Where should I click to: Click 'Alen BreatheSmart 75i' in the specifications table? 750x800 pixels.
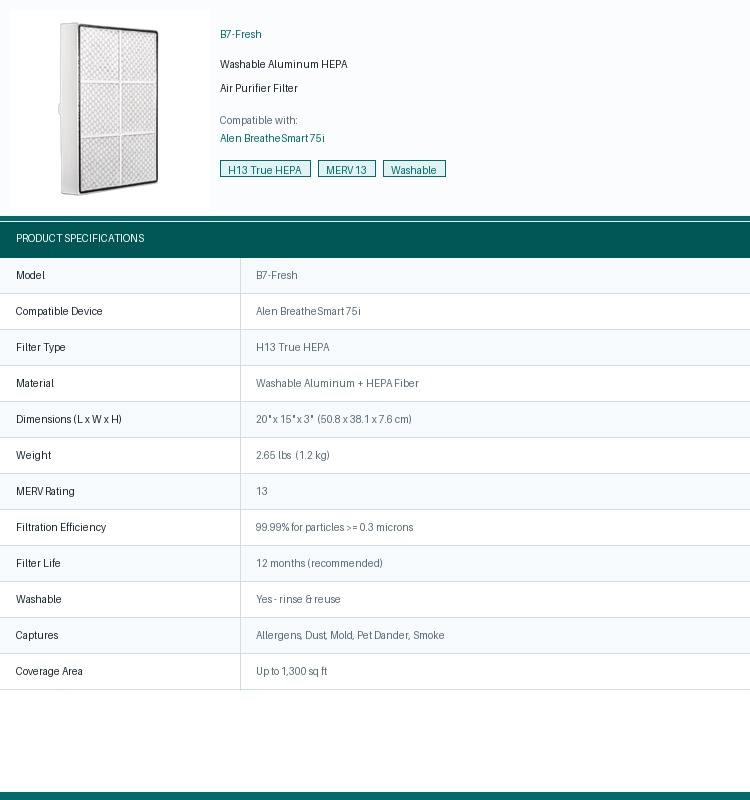pos(308,311)
